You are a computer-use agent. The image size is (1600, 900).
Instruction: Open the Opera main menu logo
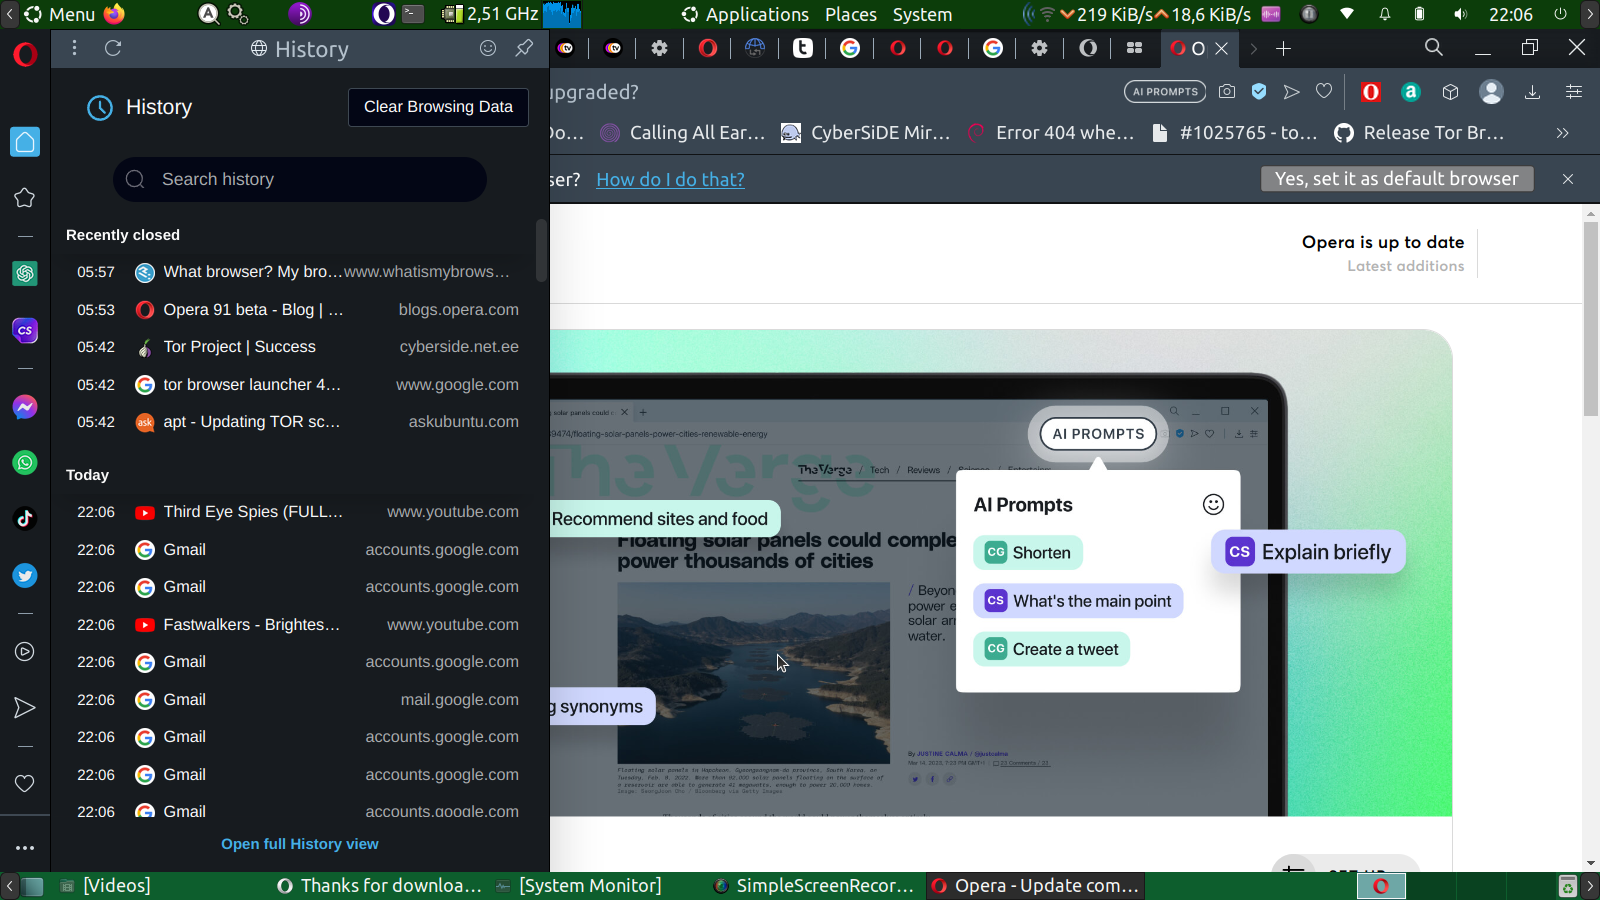25,54
